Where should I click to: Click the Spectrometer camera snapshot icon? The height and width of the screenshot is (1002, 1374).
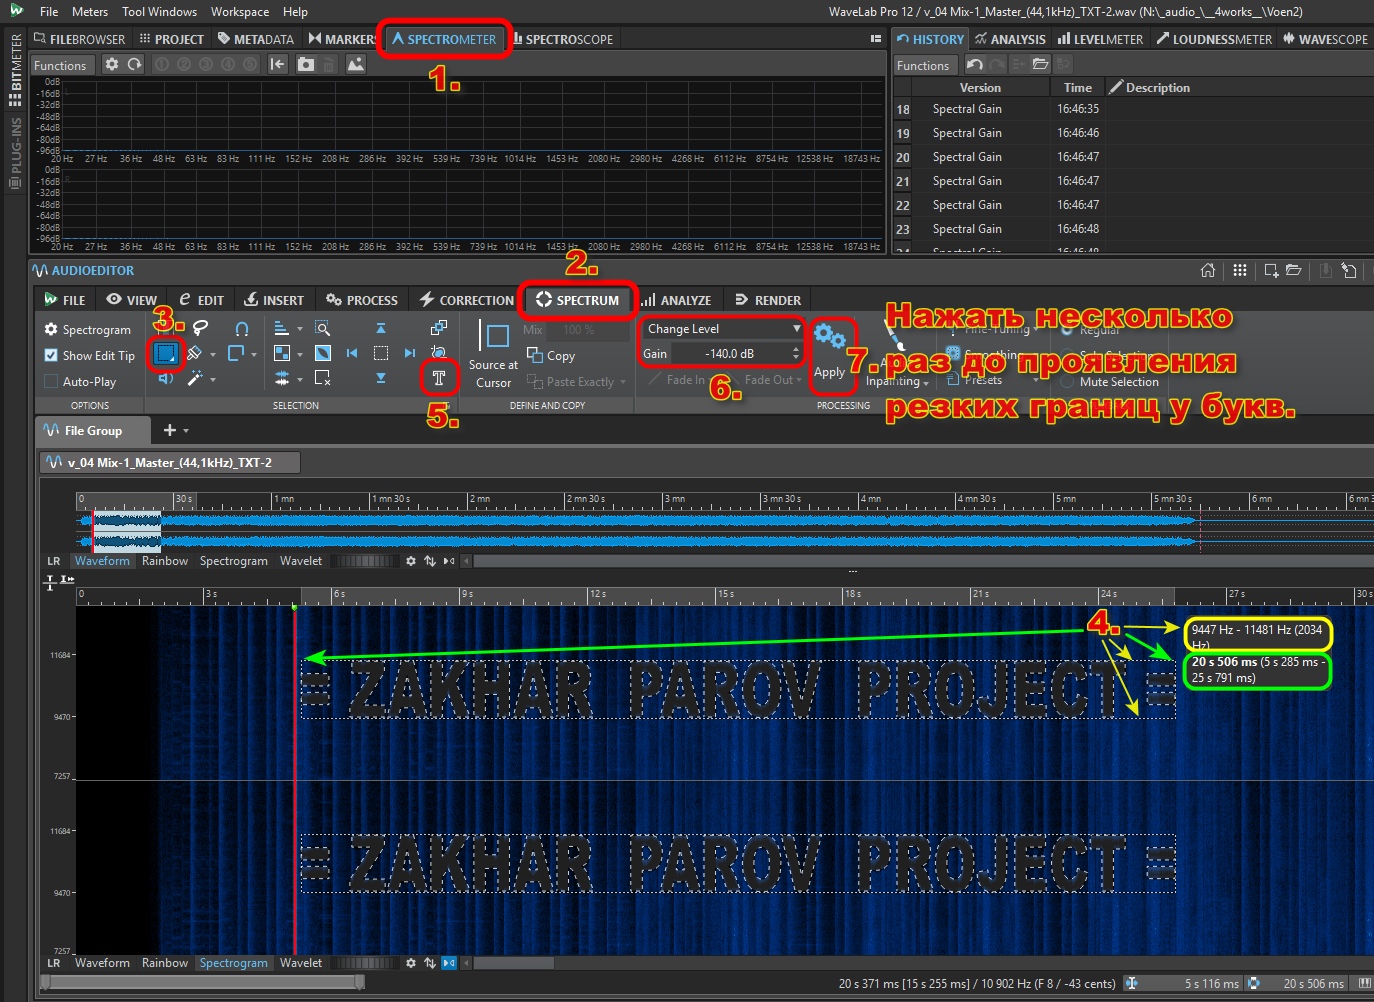(306, 64)
